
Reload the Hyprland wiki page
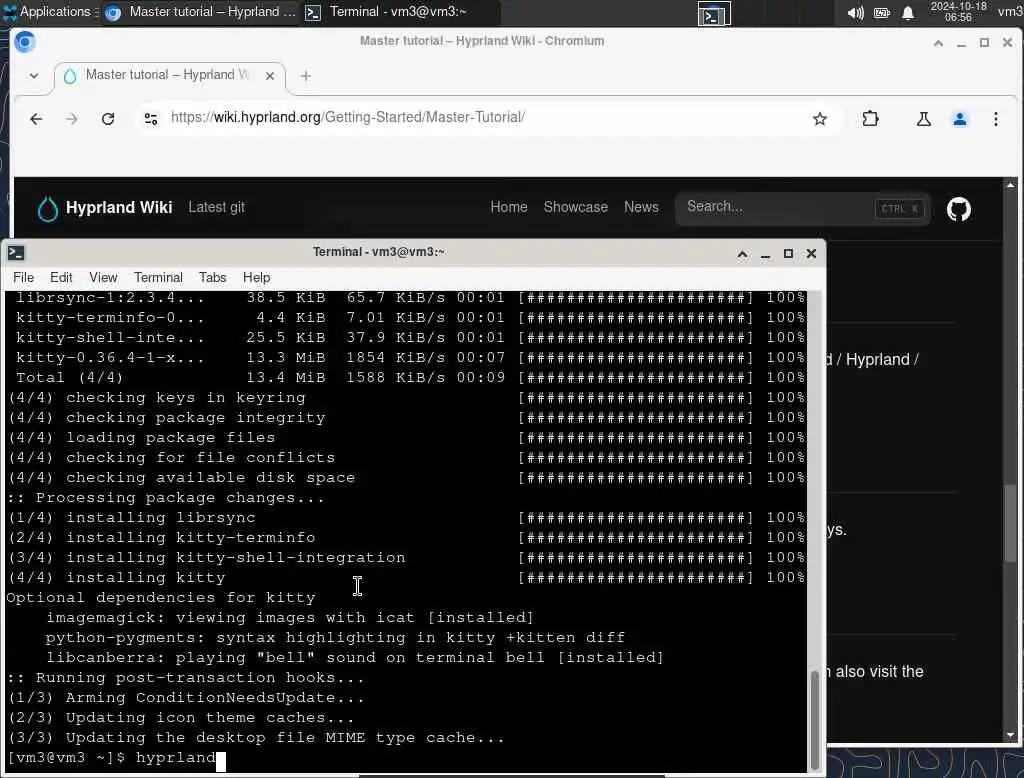tap(108, 119)
